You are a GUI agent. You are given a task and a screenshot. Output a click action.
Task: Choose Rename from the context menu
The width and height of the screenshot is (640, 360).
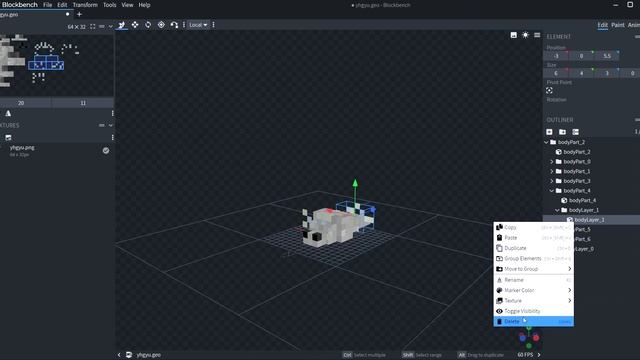[533, 280]
